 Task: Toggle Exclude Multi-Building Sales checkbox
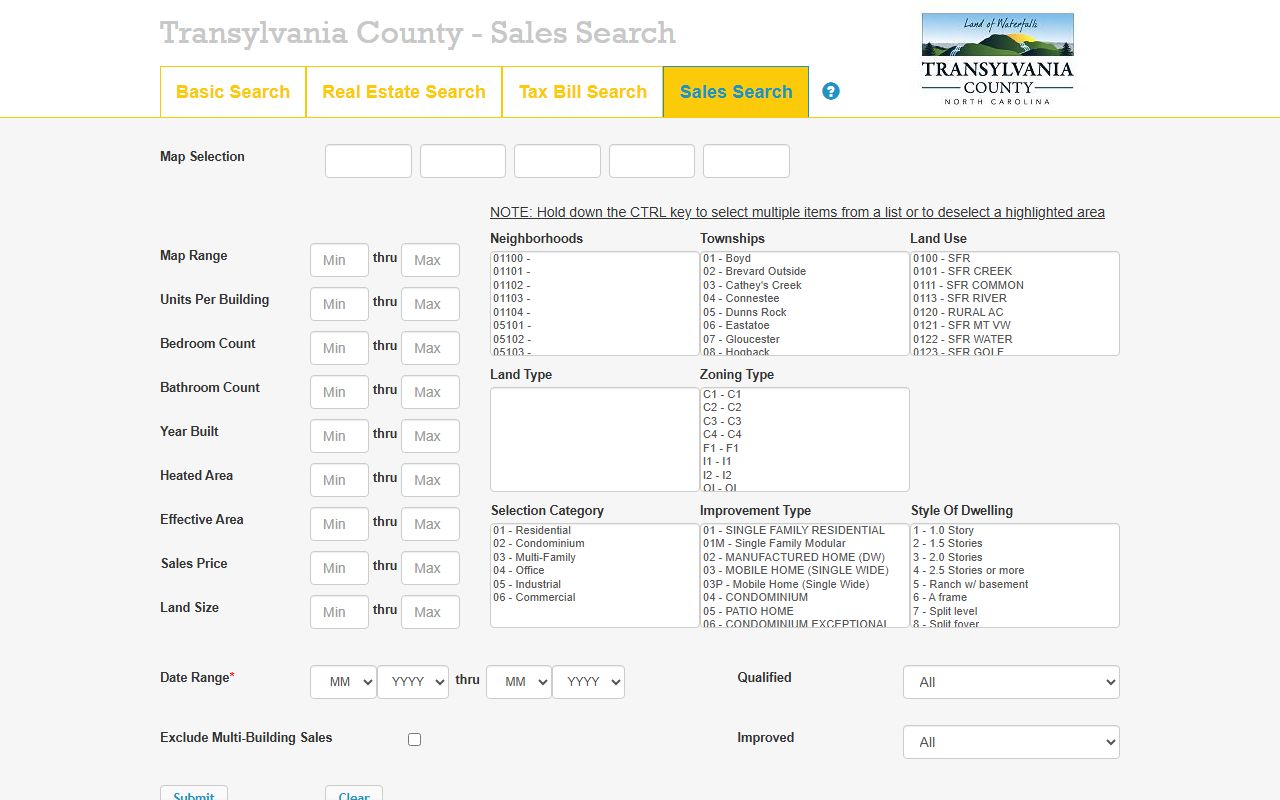414,739
